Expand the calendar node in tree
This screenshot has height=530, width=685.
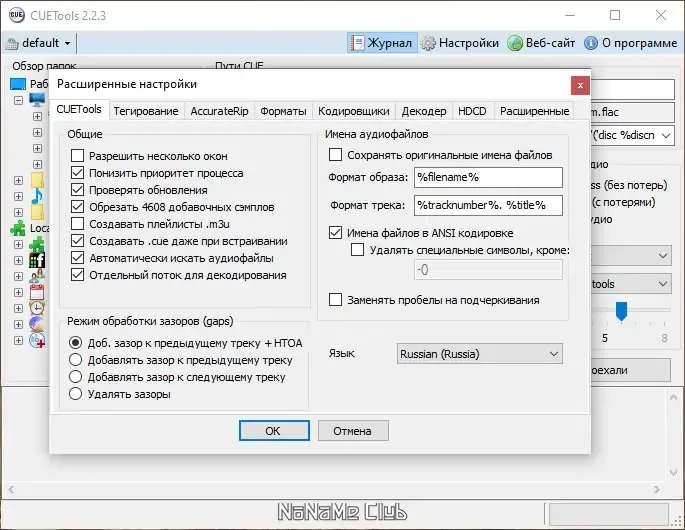[18, 292]
